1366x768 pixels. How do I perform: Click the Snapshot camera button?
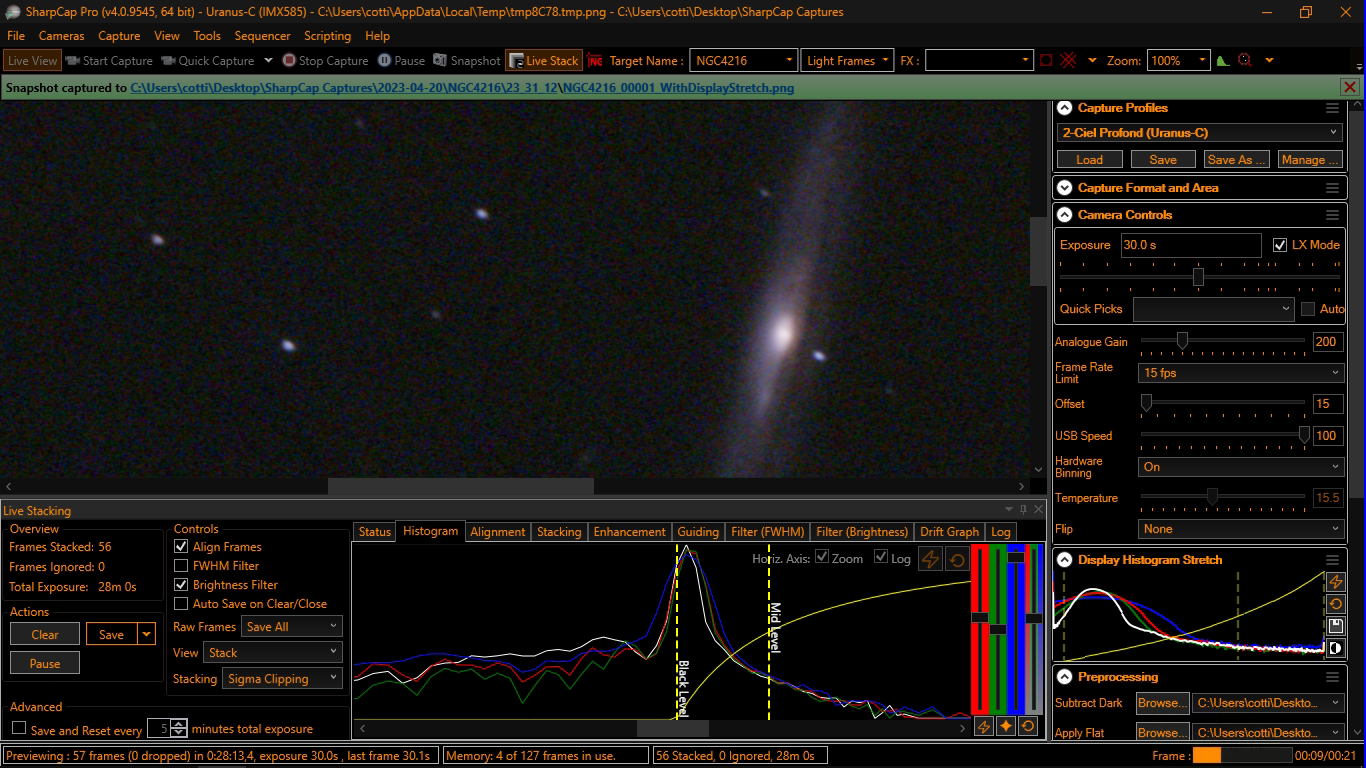pyautogui.click(x=466, y=61)
